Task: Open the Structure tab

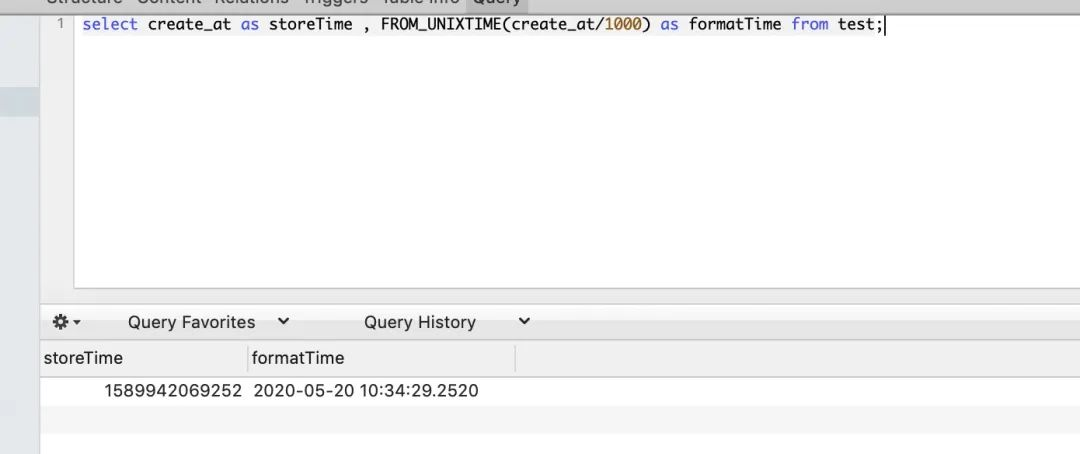Action: 84,3
